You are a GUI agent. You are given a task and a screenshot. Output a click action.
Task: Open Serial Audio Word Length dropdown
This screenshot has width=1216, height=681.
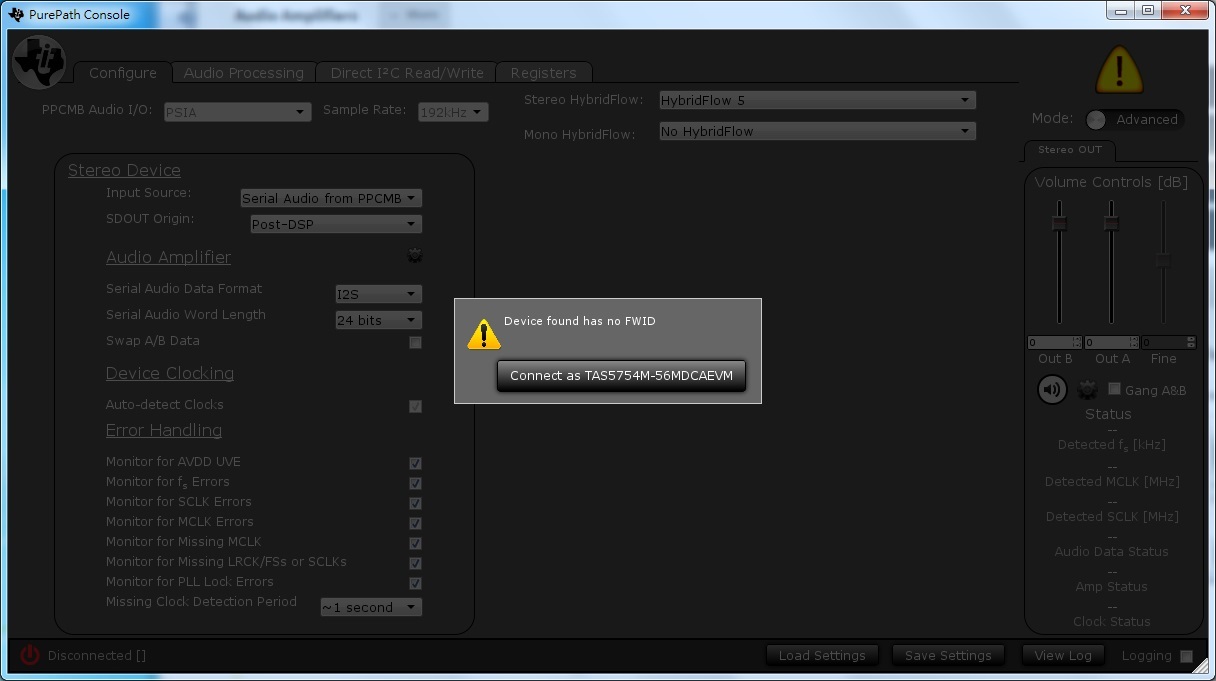[378, 320]
